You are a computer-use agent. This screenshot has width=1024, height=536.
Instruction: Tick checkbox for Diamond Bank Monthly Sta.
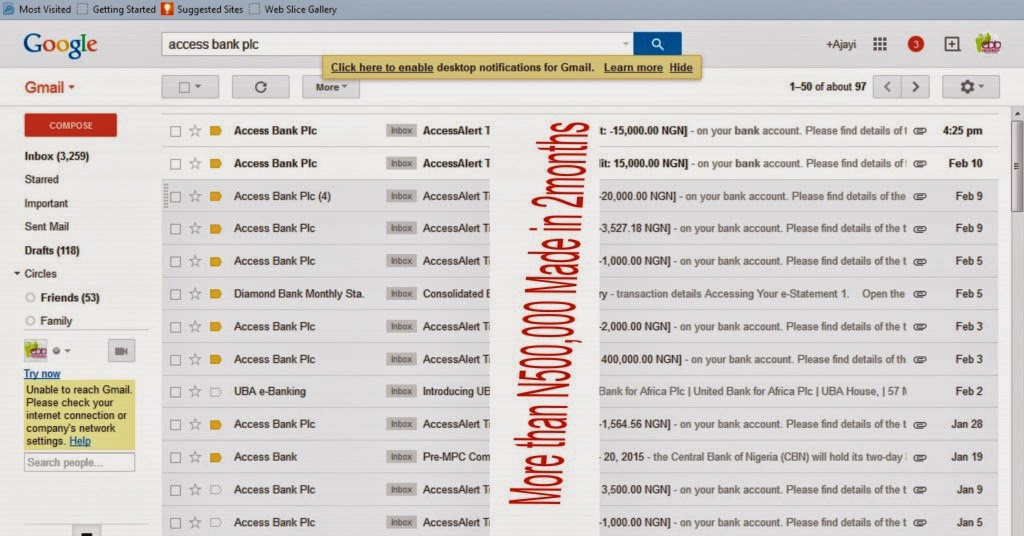(175, 294)
